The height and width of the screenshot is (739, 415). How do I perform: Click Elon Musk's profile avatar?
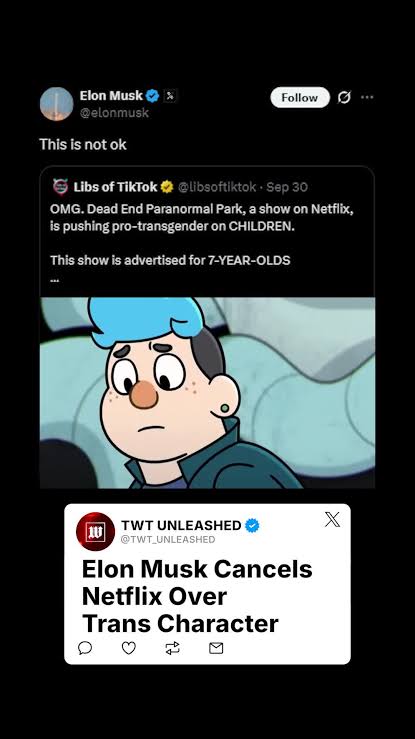[x=57, y=104]
